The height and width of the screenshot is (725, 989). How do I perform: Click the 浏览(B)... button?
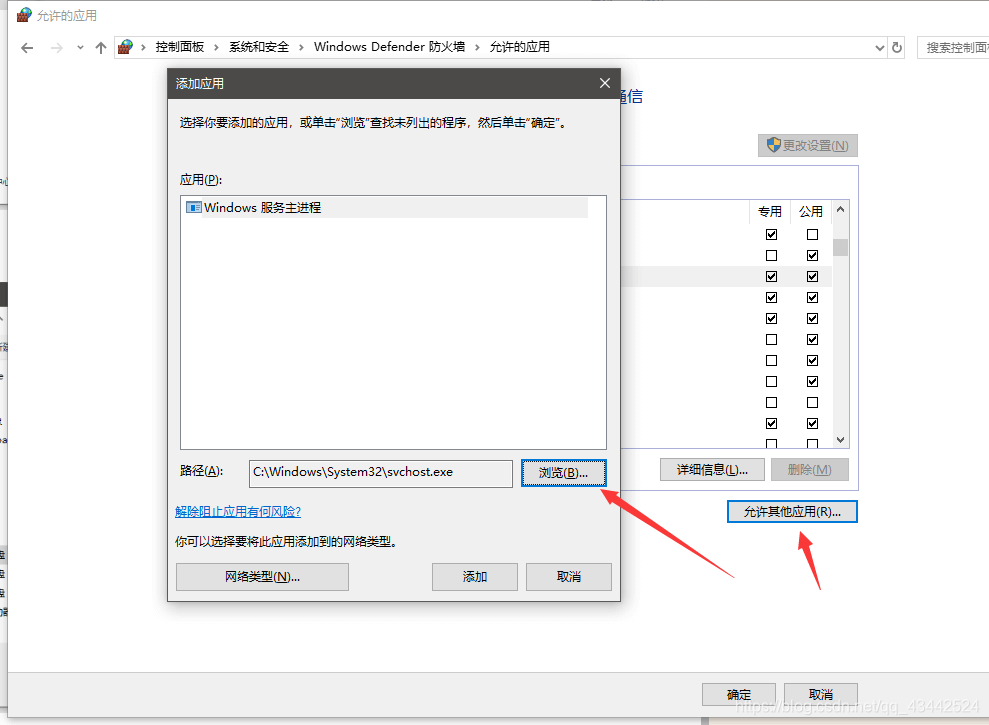tap(563, 473)
